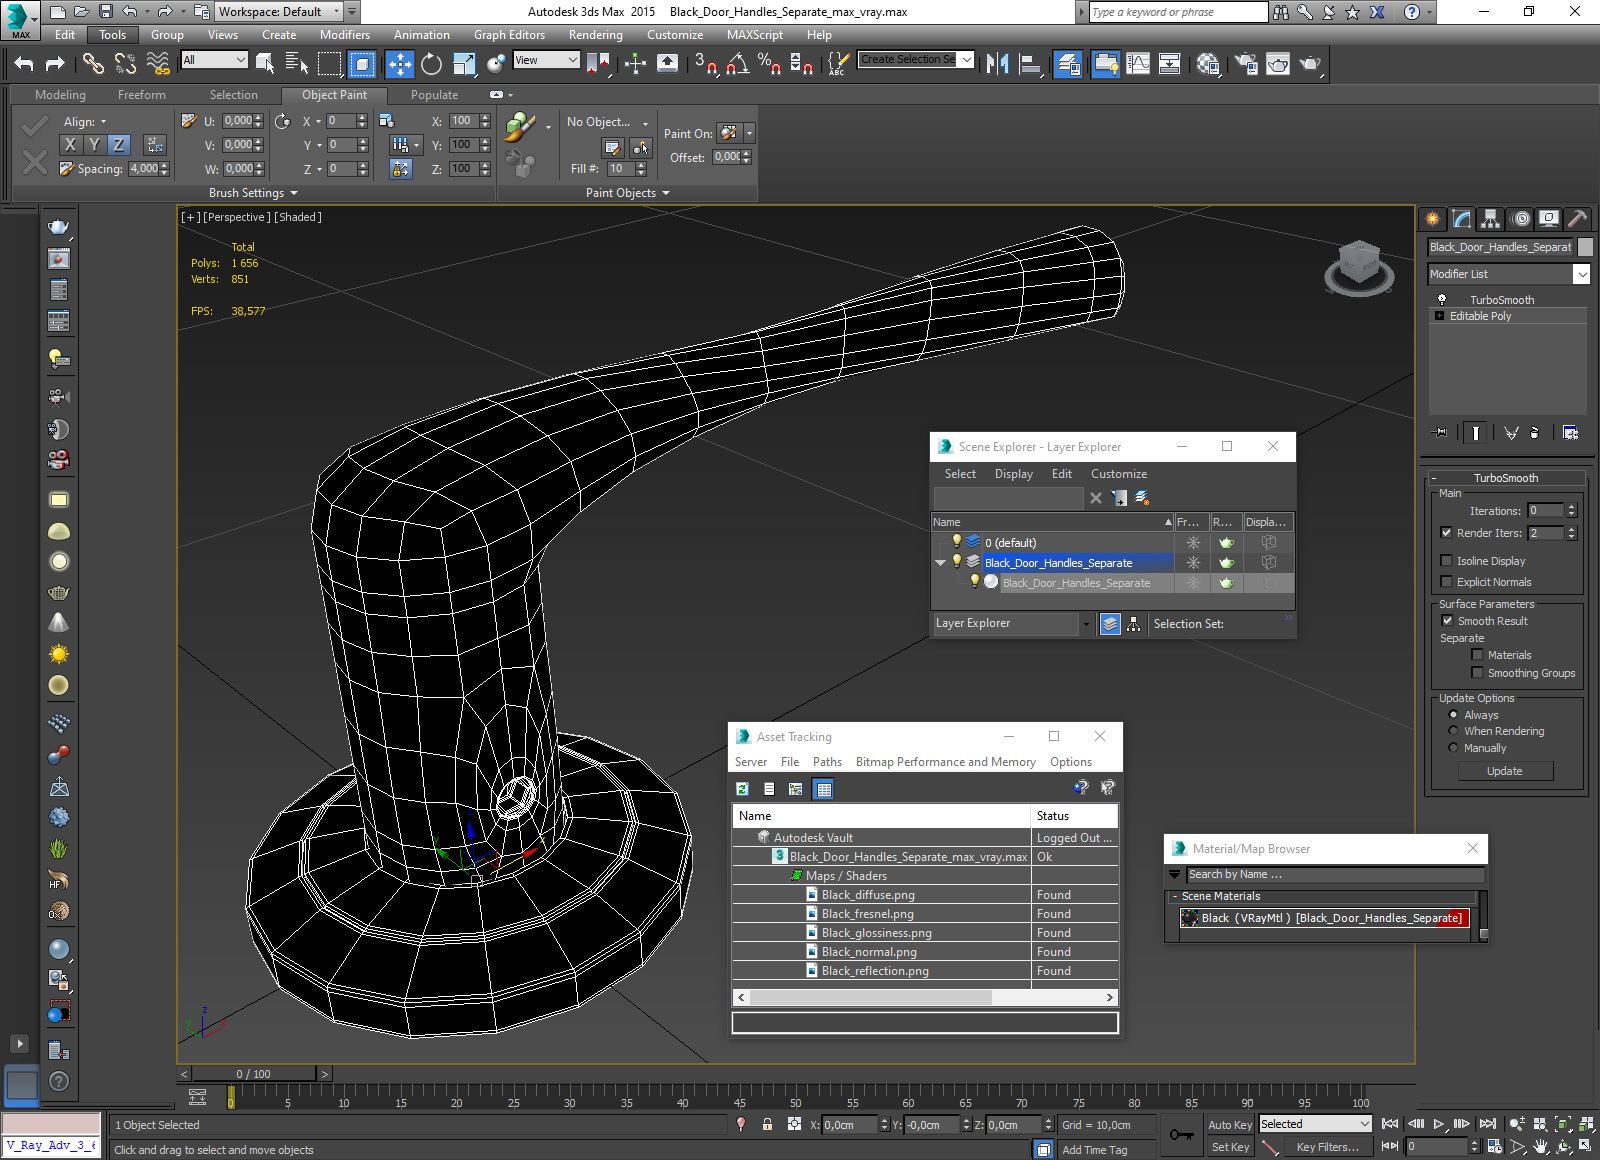
Task: Toggle the Angle Snap button
Action: [737, 64]
